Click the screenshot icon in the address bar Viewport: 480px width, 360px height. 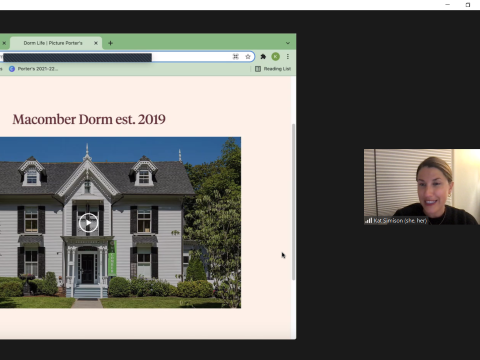pos(236,57)
